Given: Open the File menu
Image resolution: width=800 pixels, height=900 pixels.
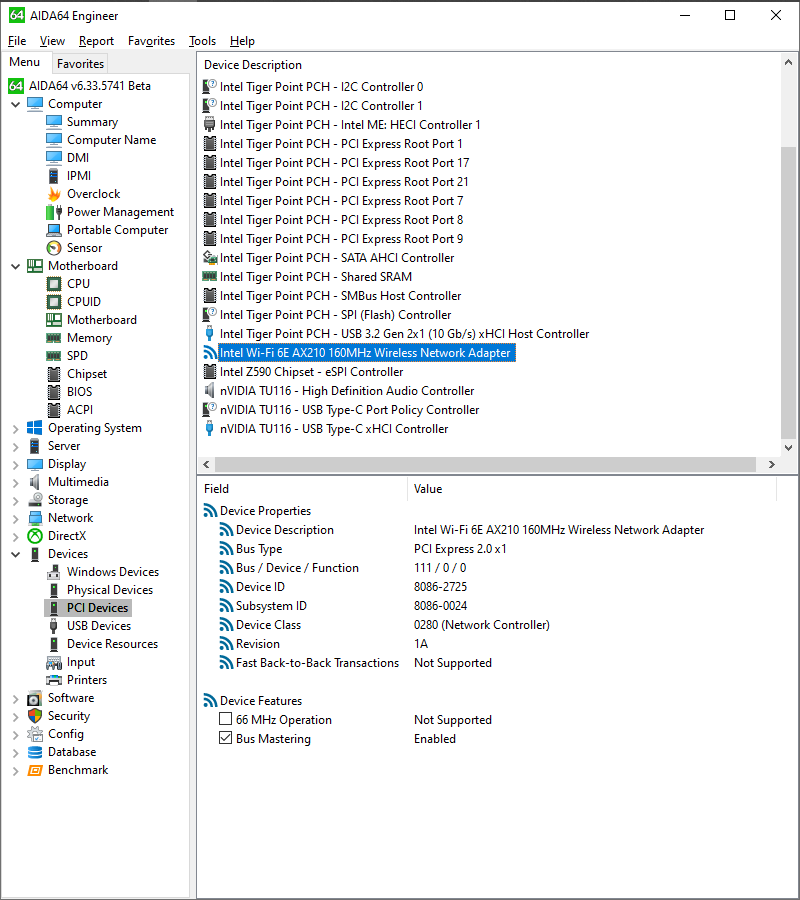Looking at the screenshot, I should pyautogui.click(x=17, y=41).
